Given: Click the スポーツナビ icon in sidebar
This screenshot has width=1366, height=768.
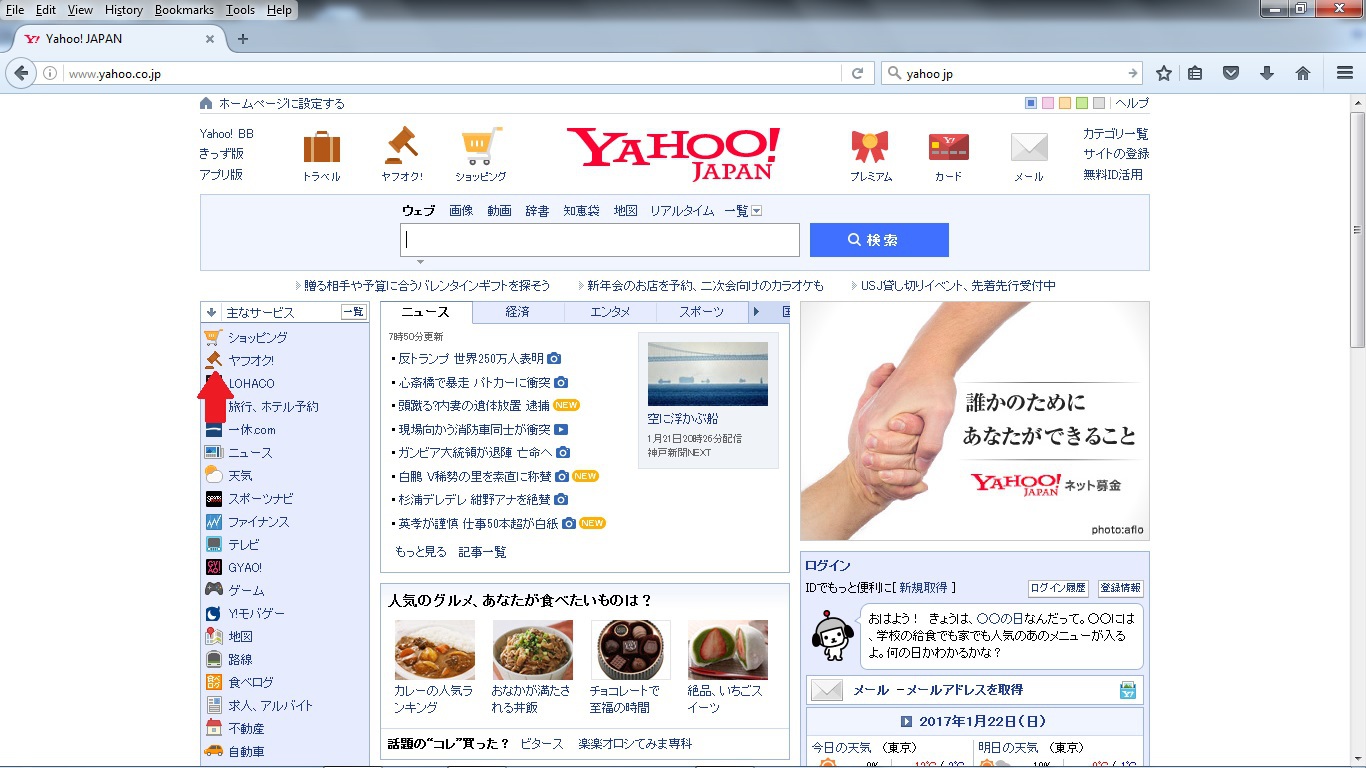Looking at the screenshot, I should coord(213,498).
